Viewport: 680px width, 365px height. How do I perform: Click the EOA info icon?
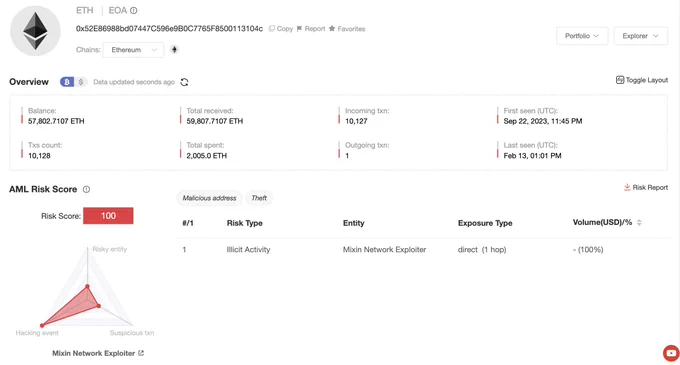(134, 10)
